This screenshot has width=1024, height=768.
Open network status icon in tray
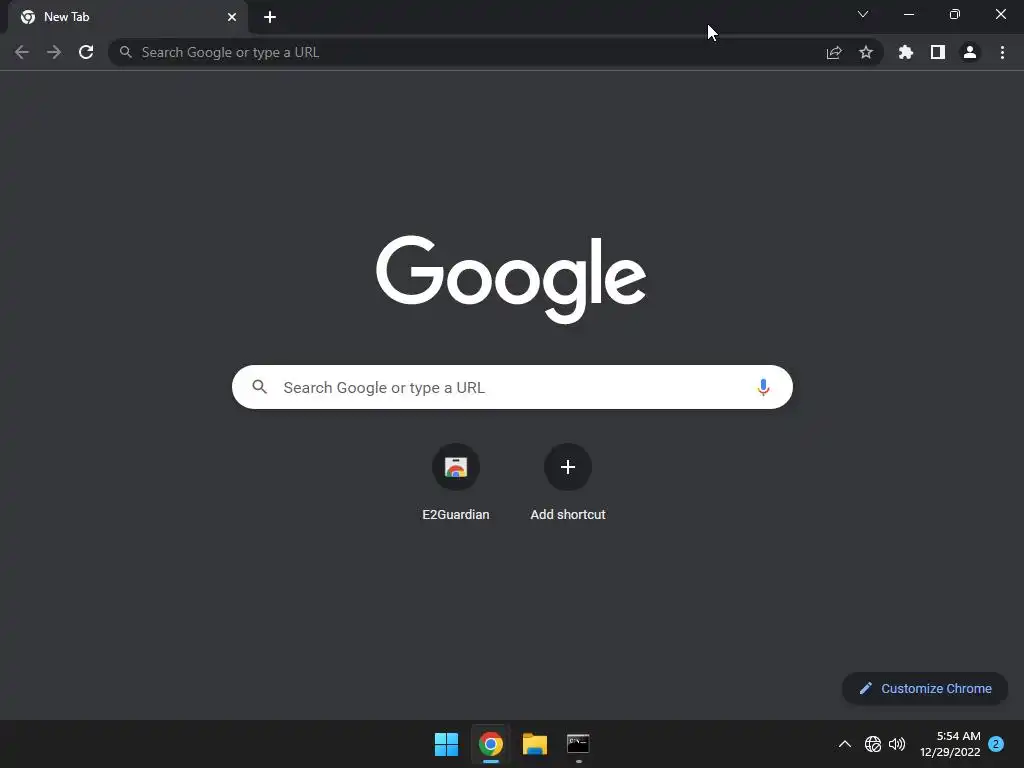[x=872, y=744]
